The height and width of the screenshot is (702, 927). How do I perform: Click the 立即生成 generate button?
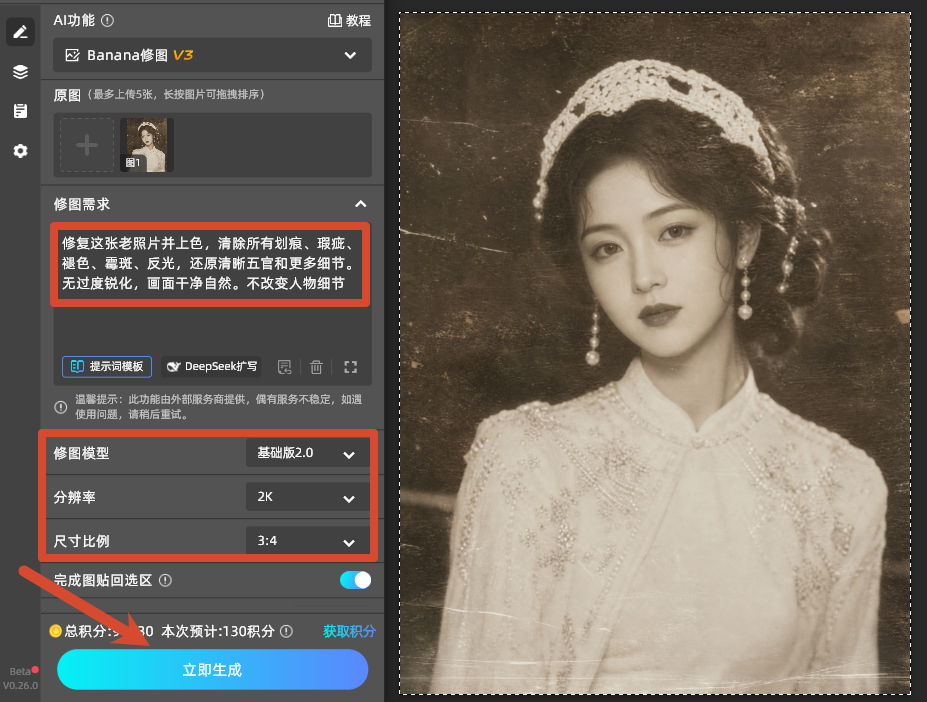[212, 669]
